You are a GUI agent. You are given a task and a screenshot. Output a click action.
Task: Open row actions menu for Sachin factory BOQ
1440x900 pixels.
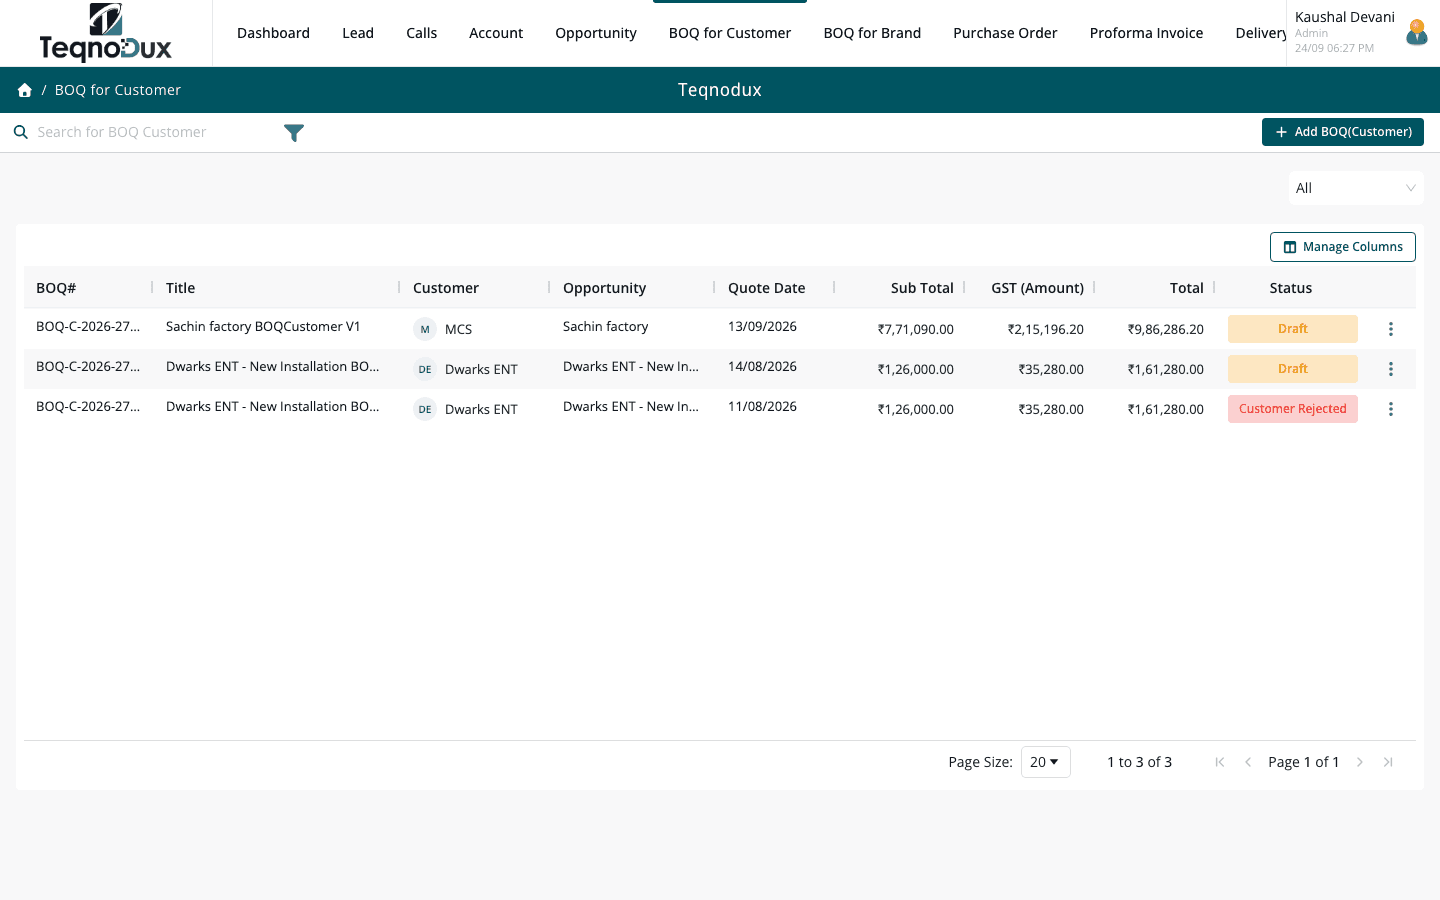click(x=1390, y=329)
